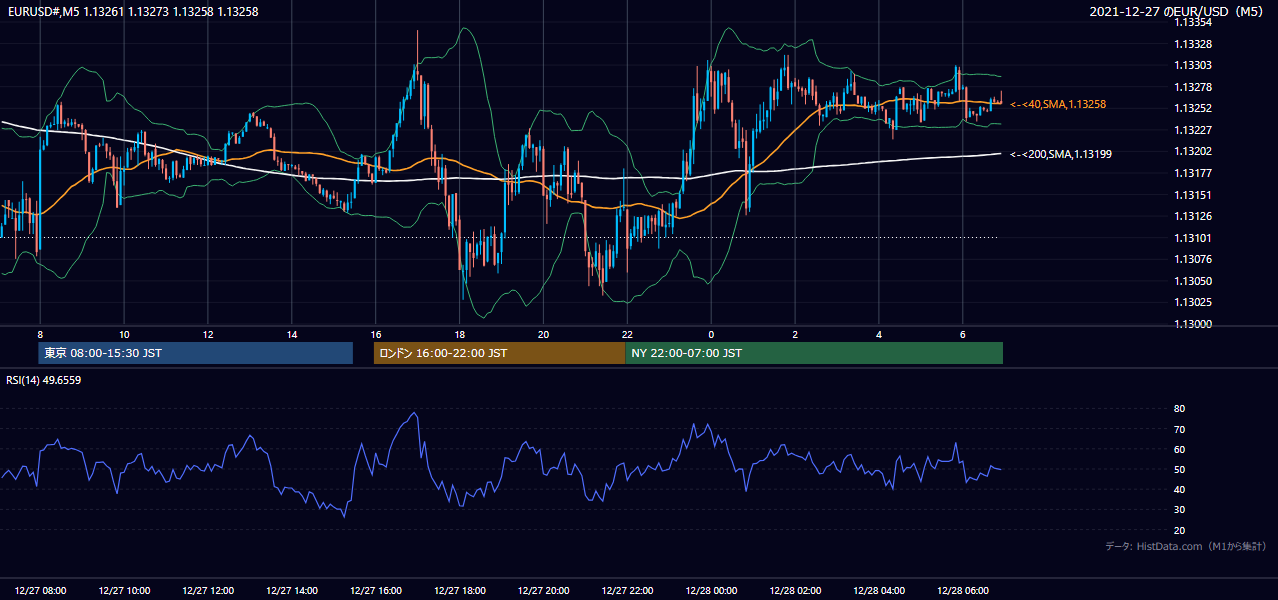This screenshot has width=1278, height=600.
Task: Click time label 12/27 22:00
Action: tap(627, 590)
